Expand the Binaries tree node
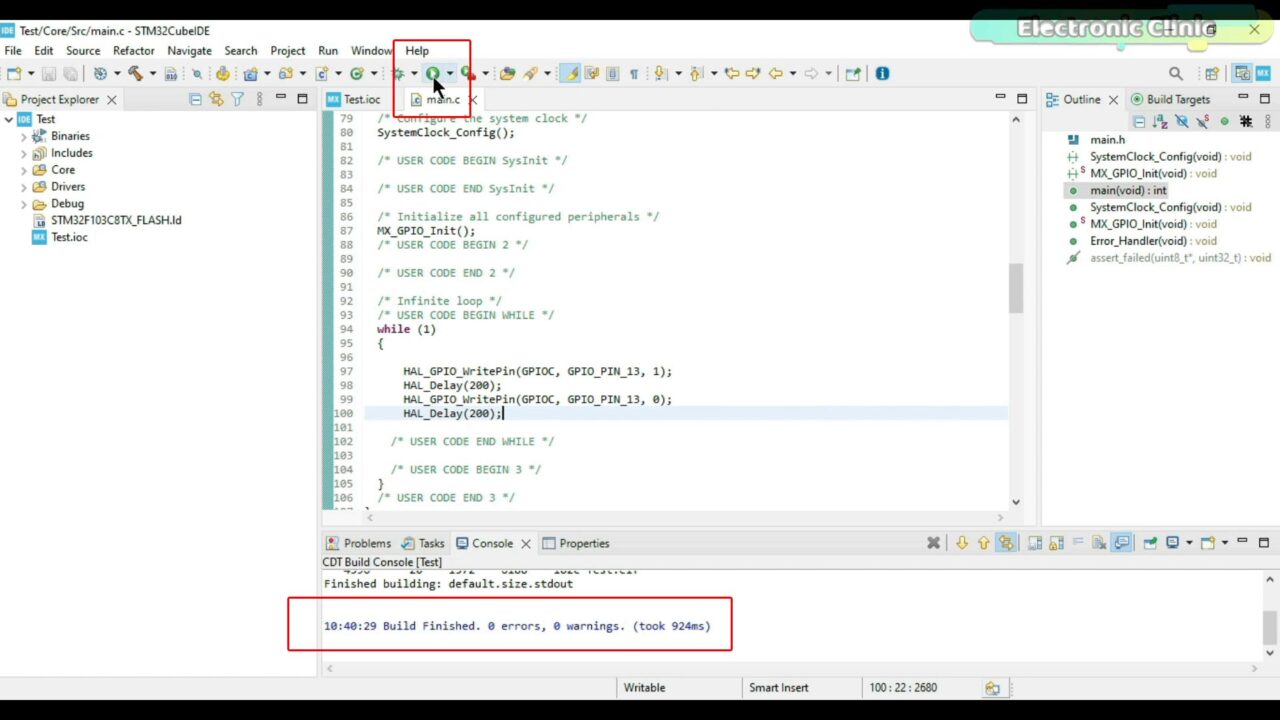 [x=24, y=136]
